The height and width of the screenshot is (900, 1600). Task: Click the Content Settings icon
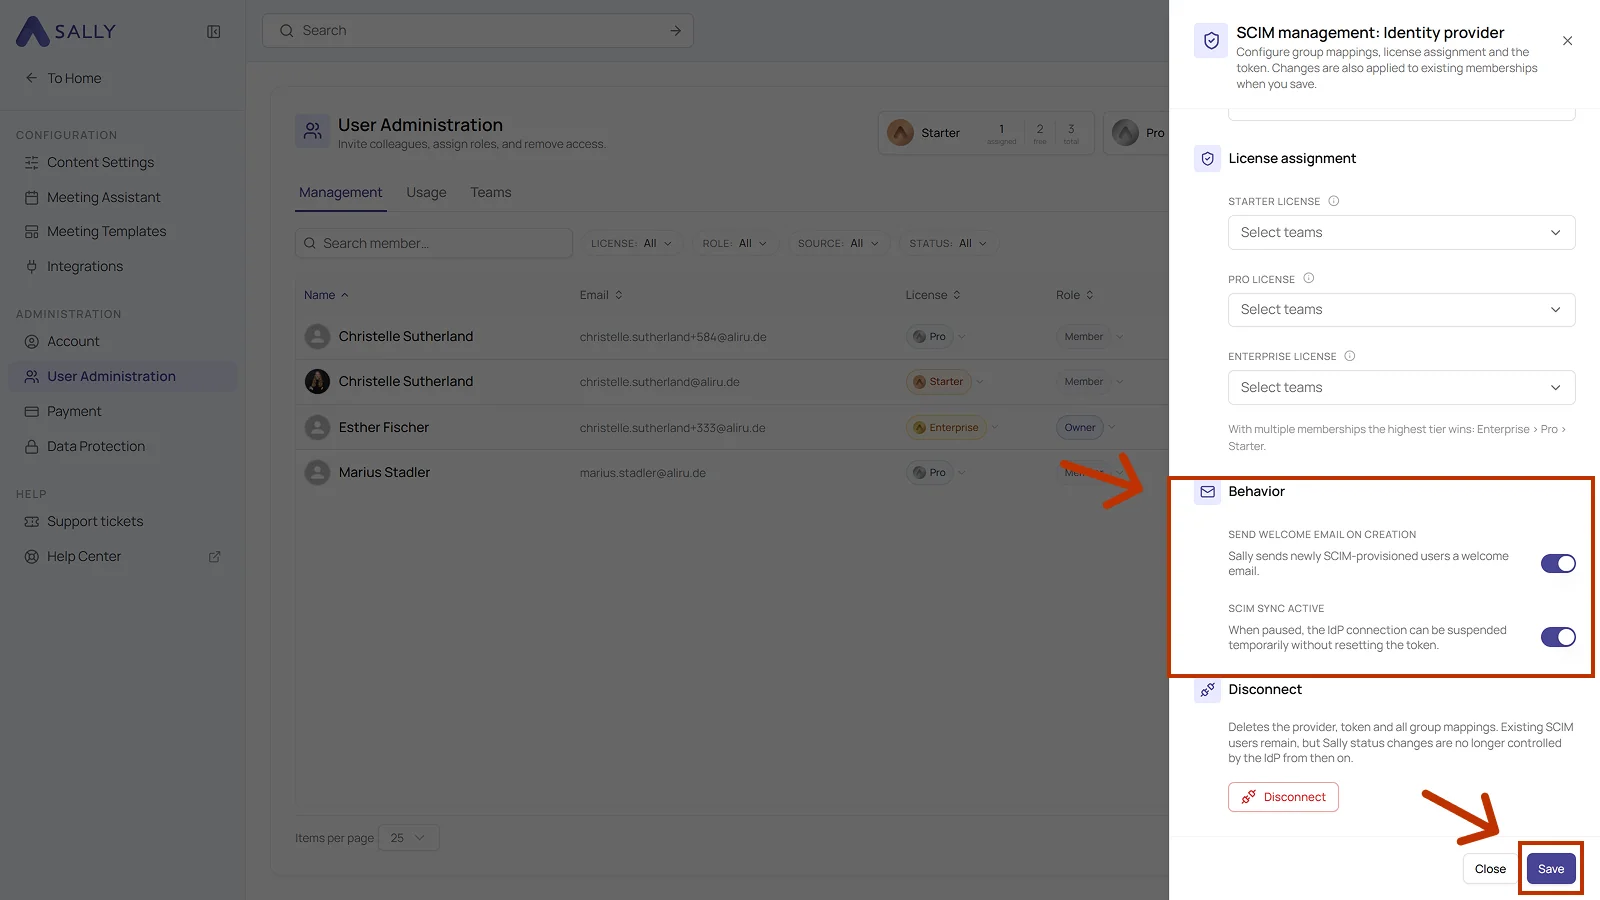coord(31,162)
